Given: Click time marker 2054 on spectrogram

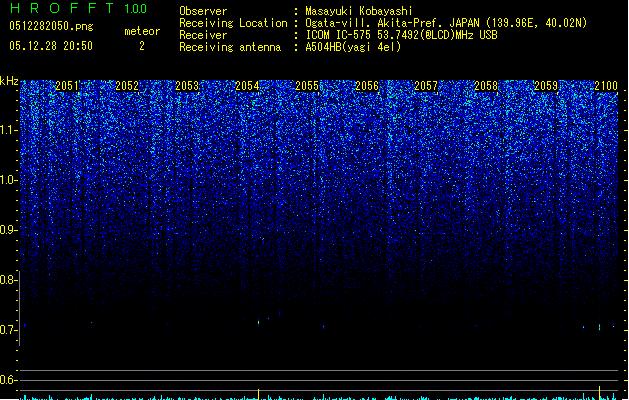Looking at the screenshot, I should click(x=247, y=86).
